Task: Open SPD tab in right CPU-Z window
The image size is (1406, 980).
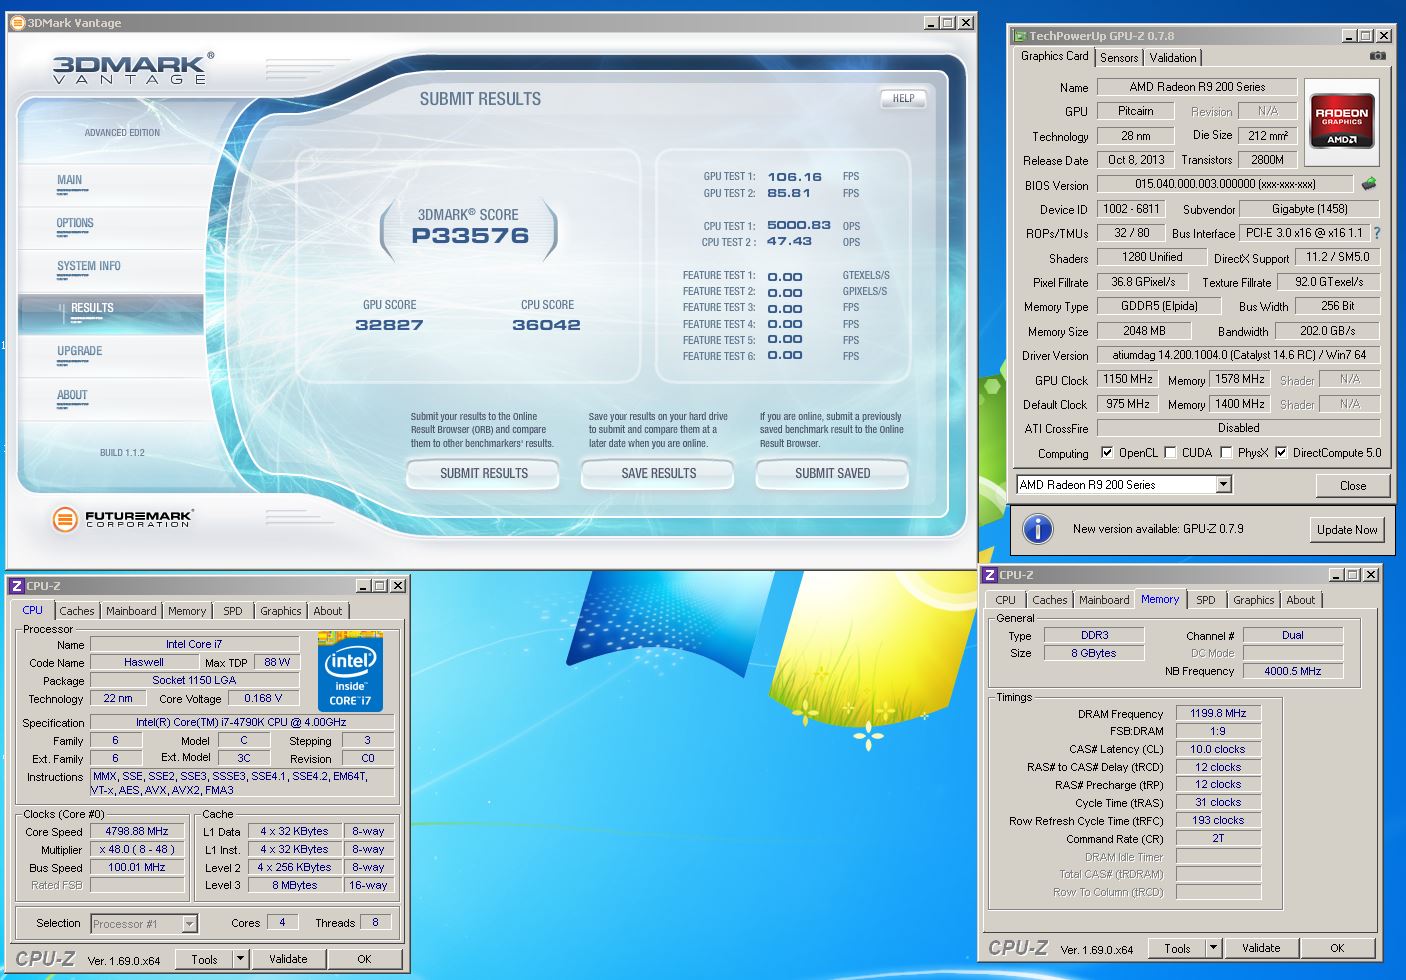Action: coord(1206,600)
